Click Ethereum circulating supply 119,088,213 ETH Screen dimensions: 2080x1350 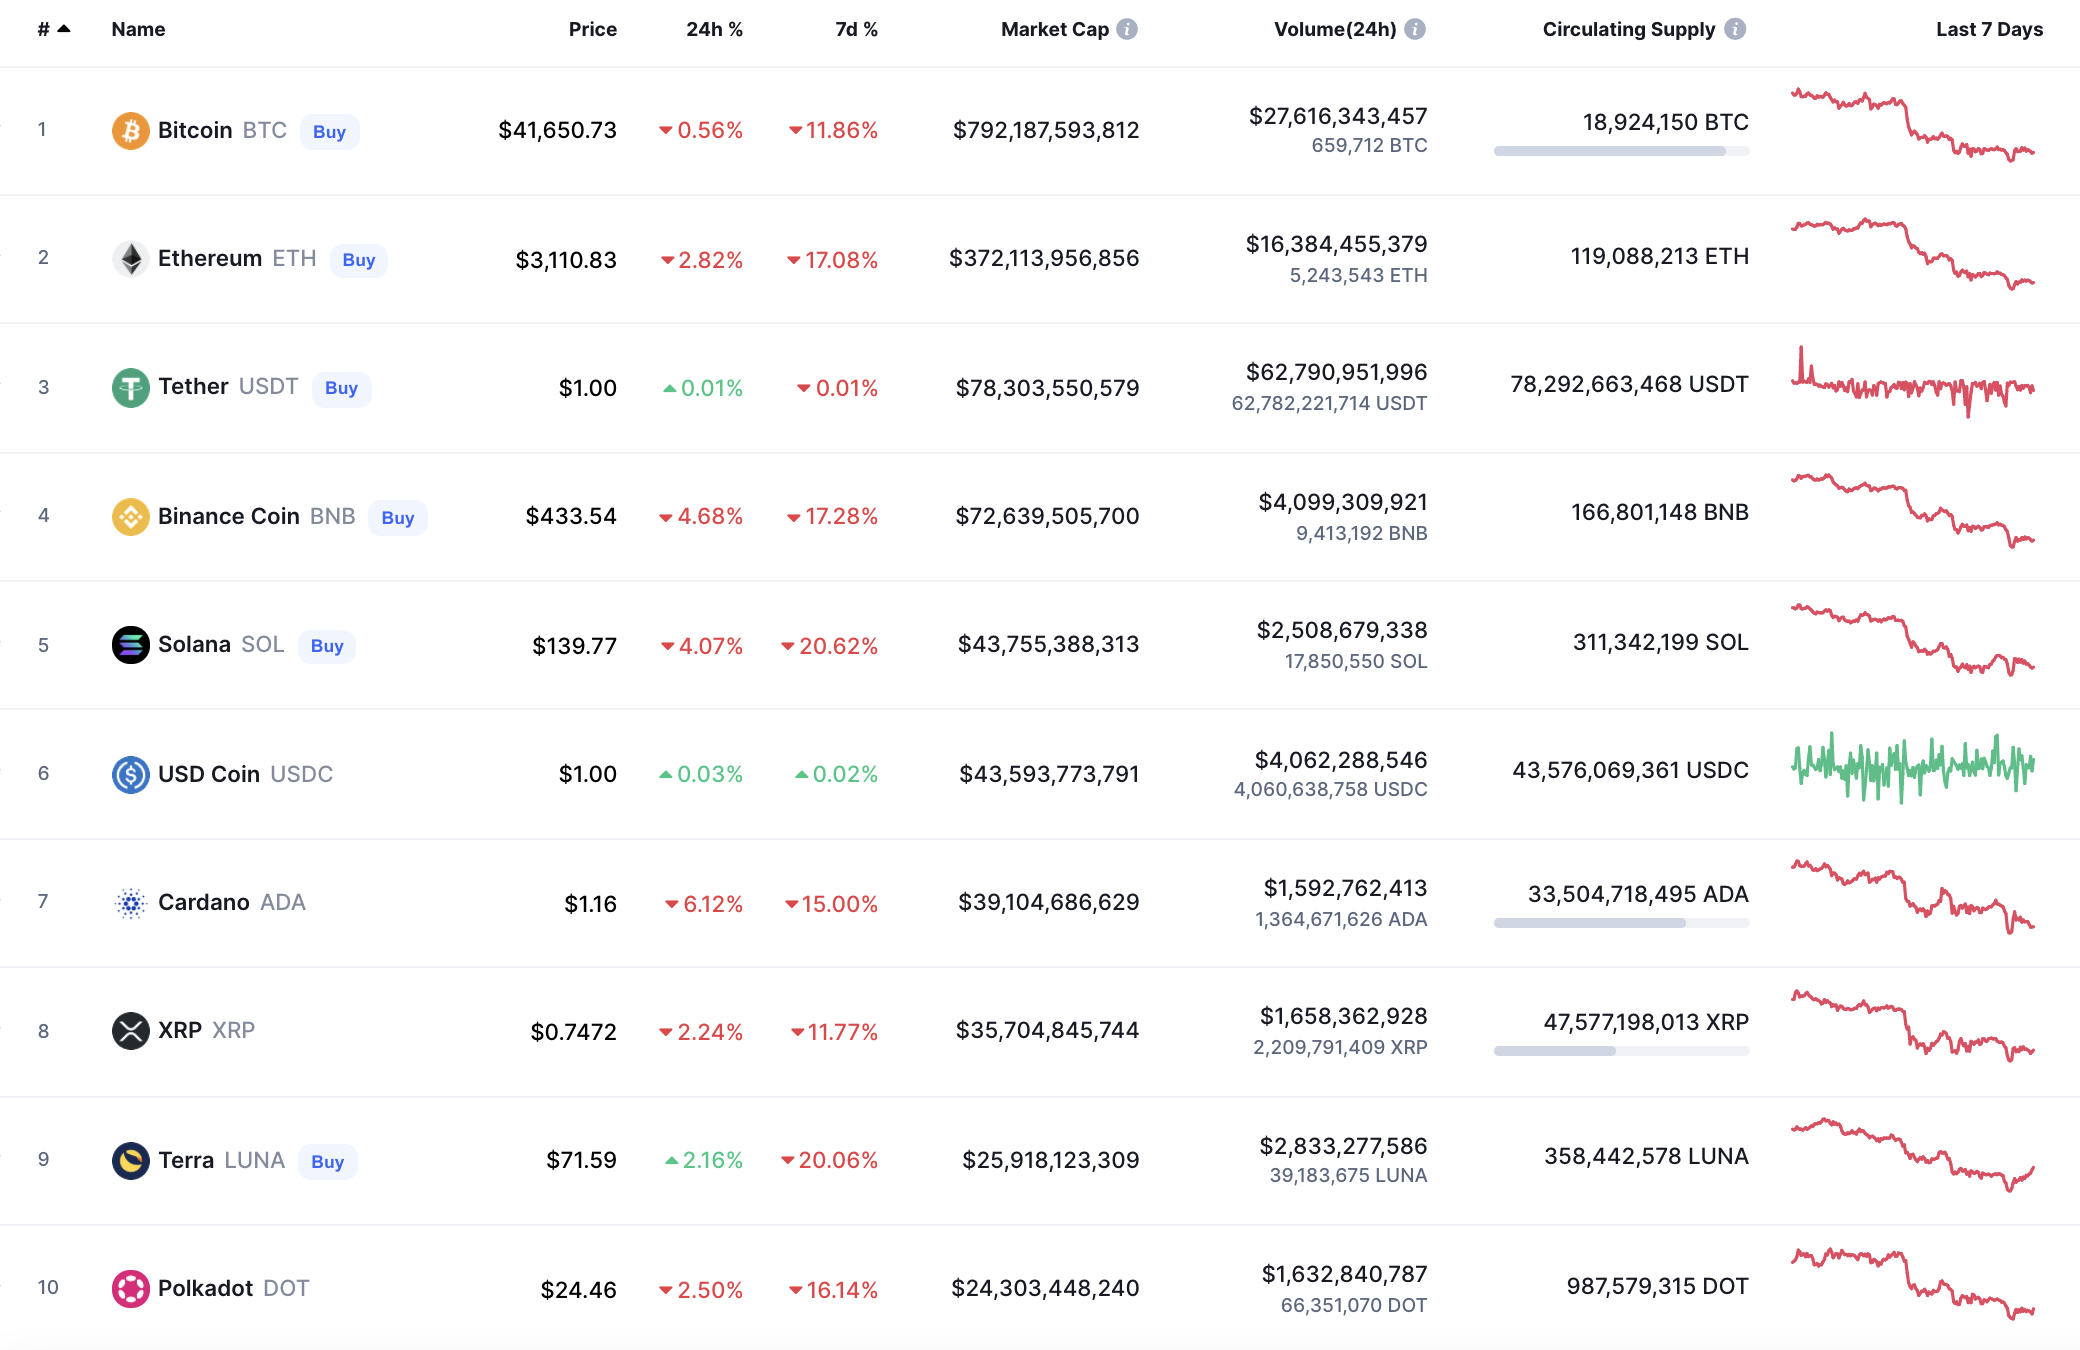1659,256
